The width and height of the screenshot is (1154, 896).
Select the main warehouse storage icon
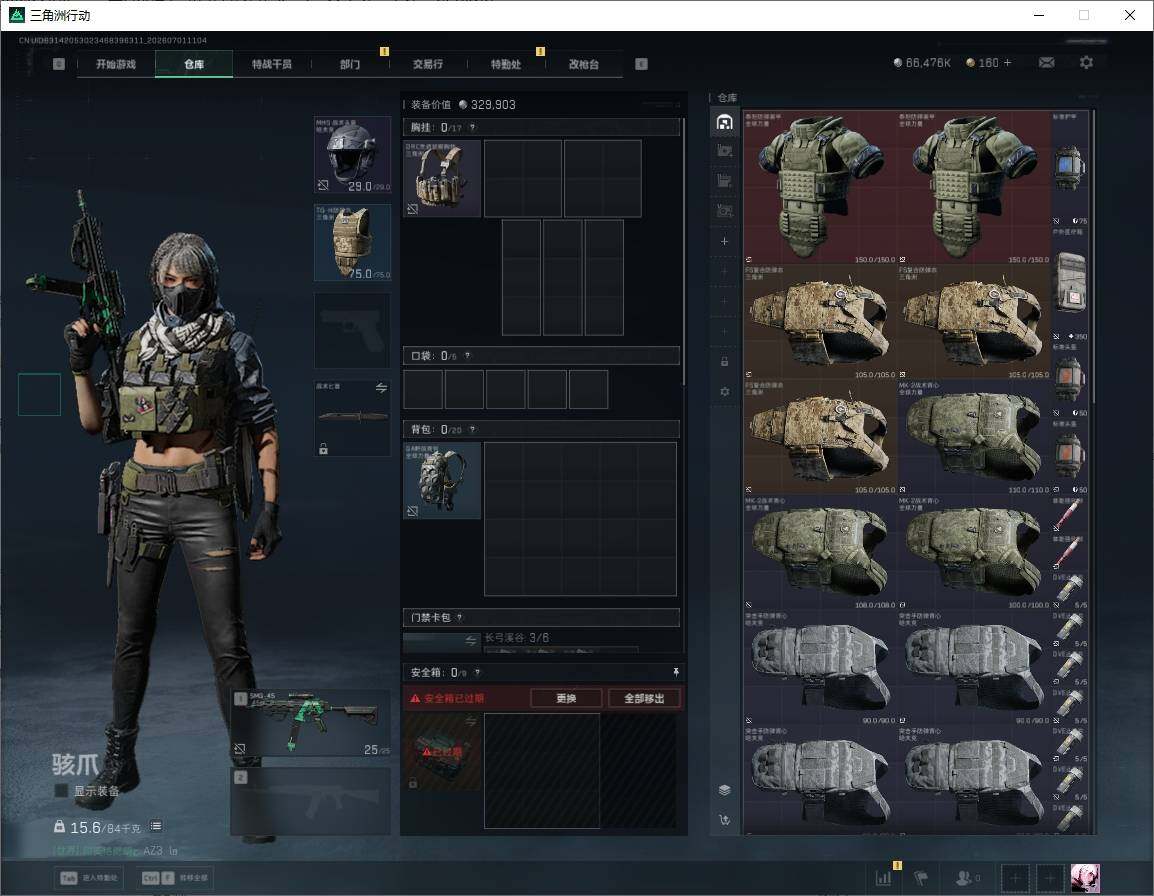pos(724,121)
